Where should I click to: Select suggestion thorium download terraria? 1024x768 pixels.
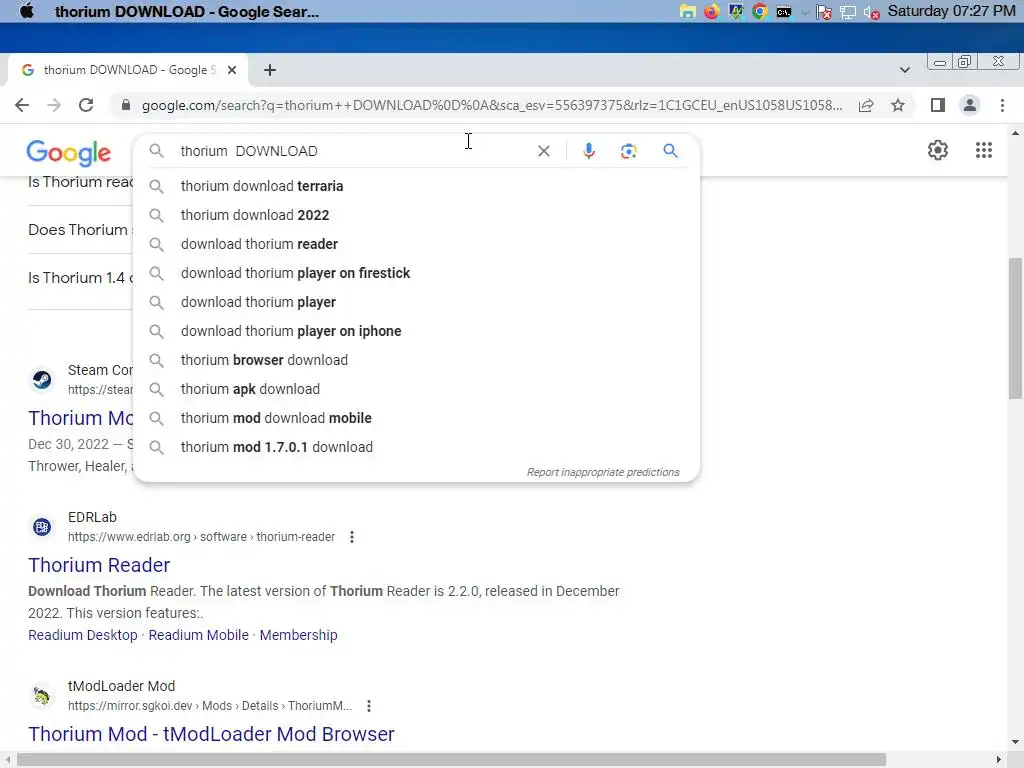pyautogui.click(x=416, y=186)
